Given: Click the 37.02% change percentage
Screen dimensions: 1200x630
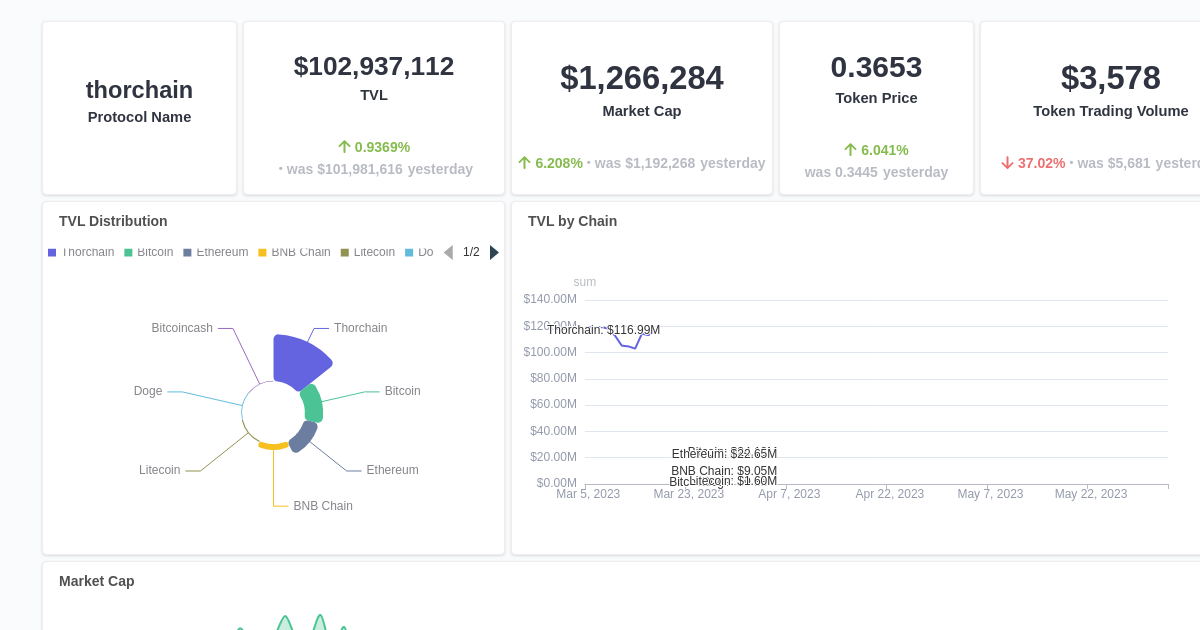Looking at the screenshot, I should (1041, 163).
